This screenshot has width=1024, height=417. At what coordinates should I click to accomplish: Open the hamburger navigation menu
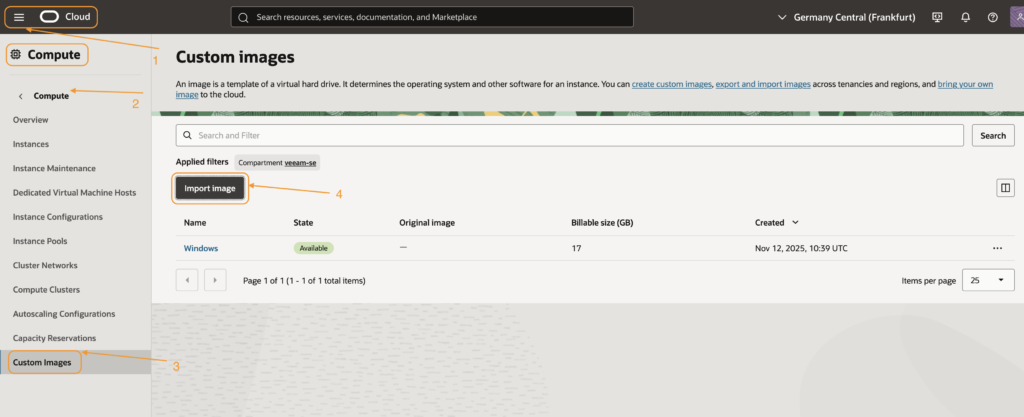pos(19,17)
